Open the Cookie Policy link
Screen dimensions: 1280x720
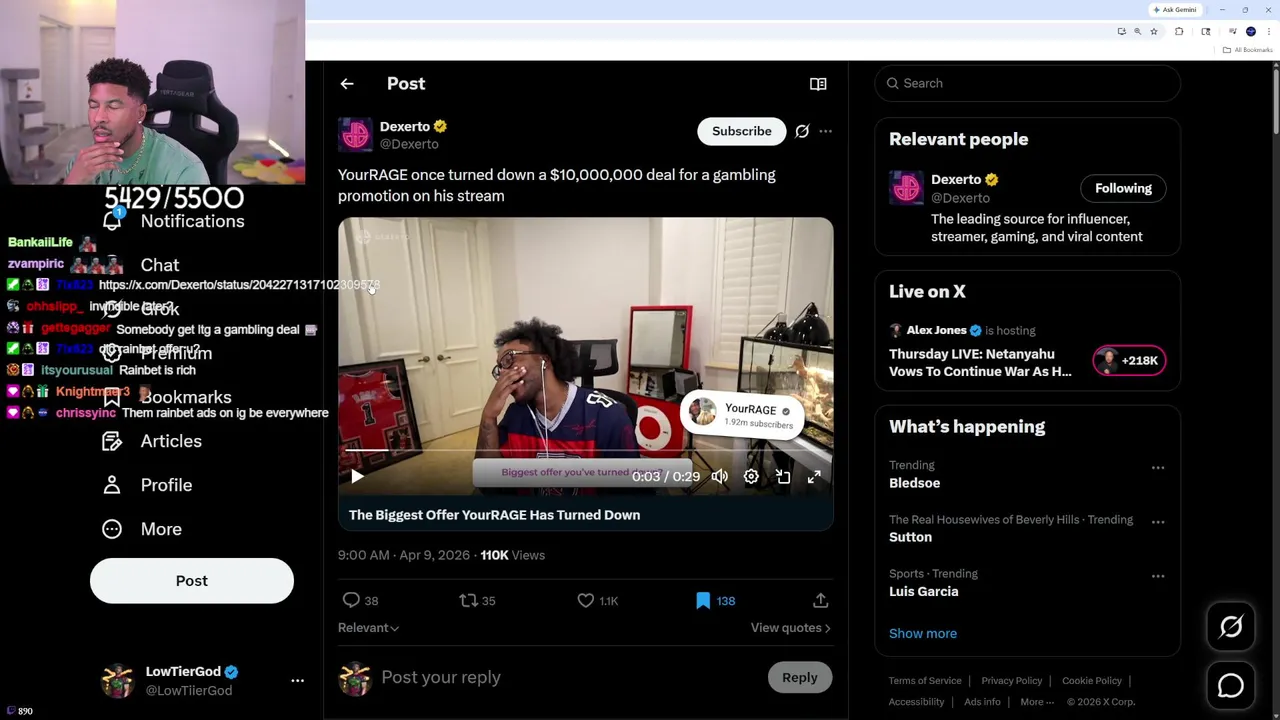(1091, 681)
